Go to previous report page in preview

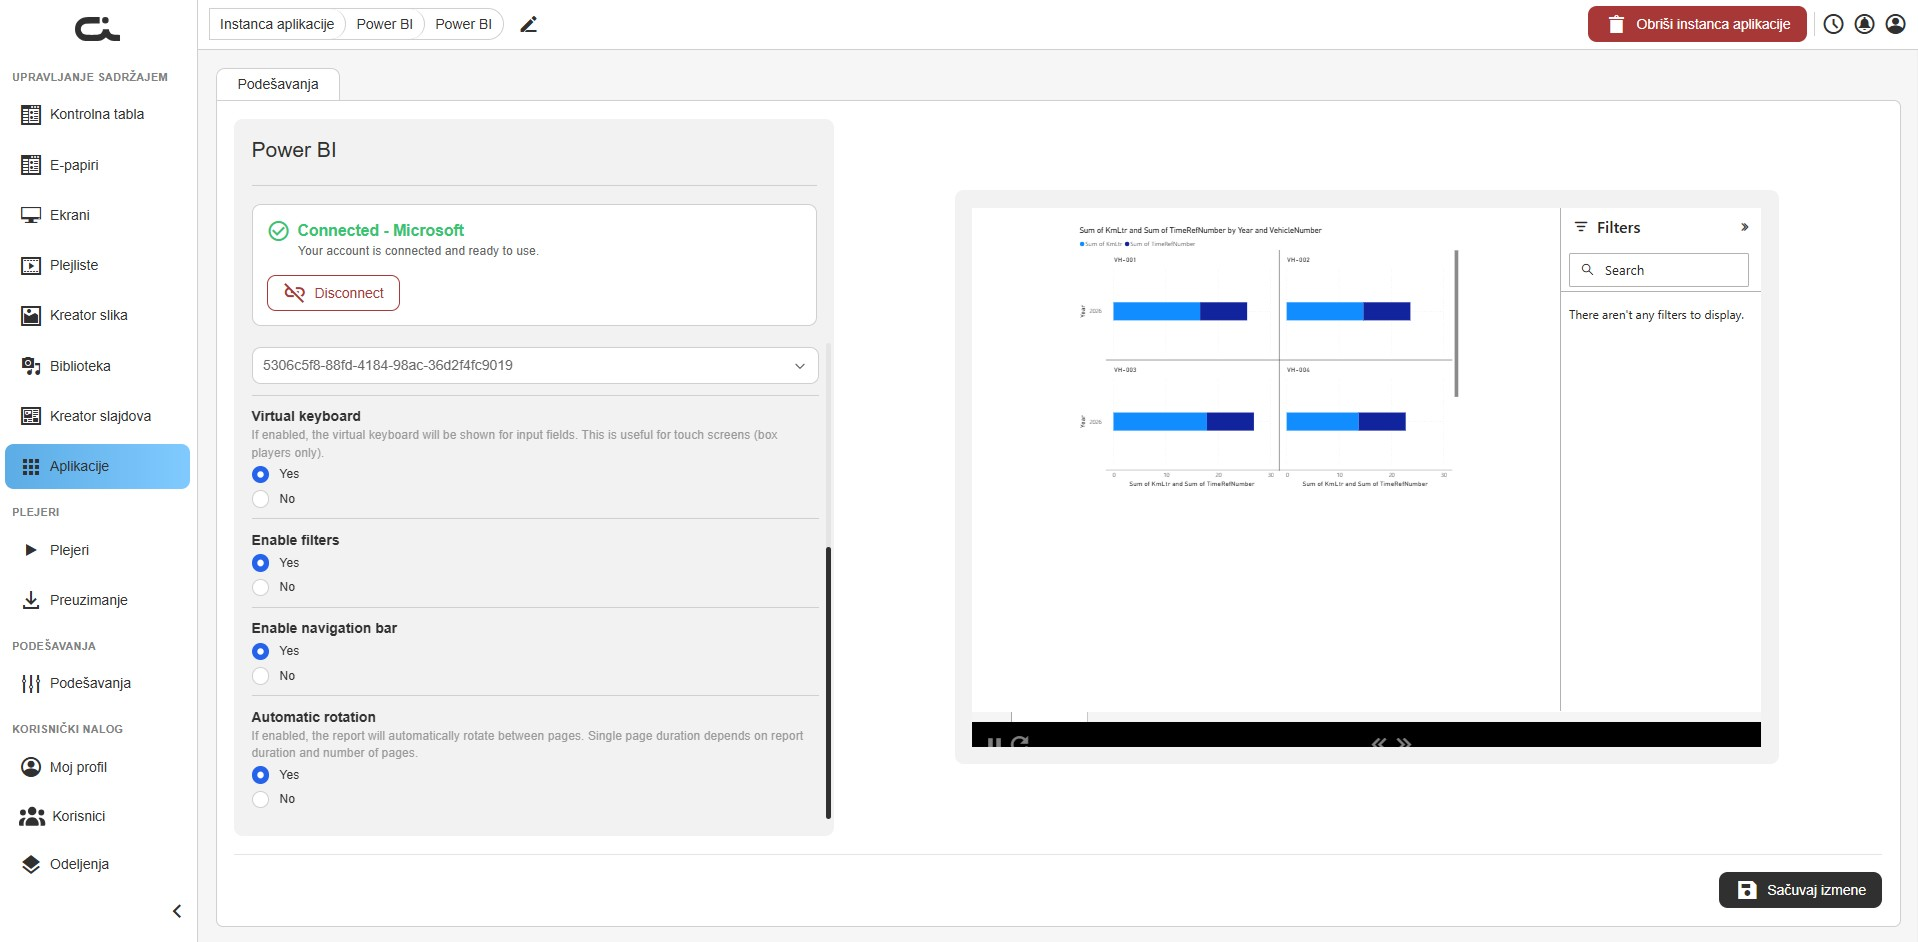pos(1379,742)
